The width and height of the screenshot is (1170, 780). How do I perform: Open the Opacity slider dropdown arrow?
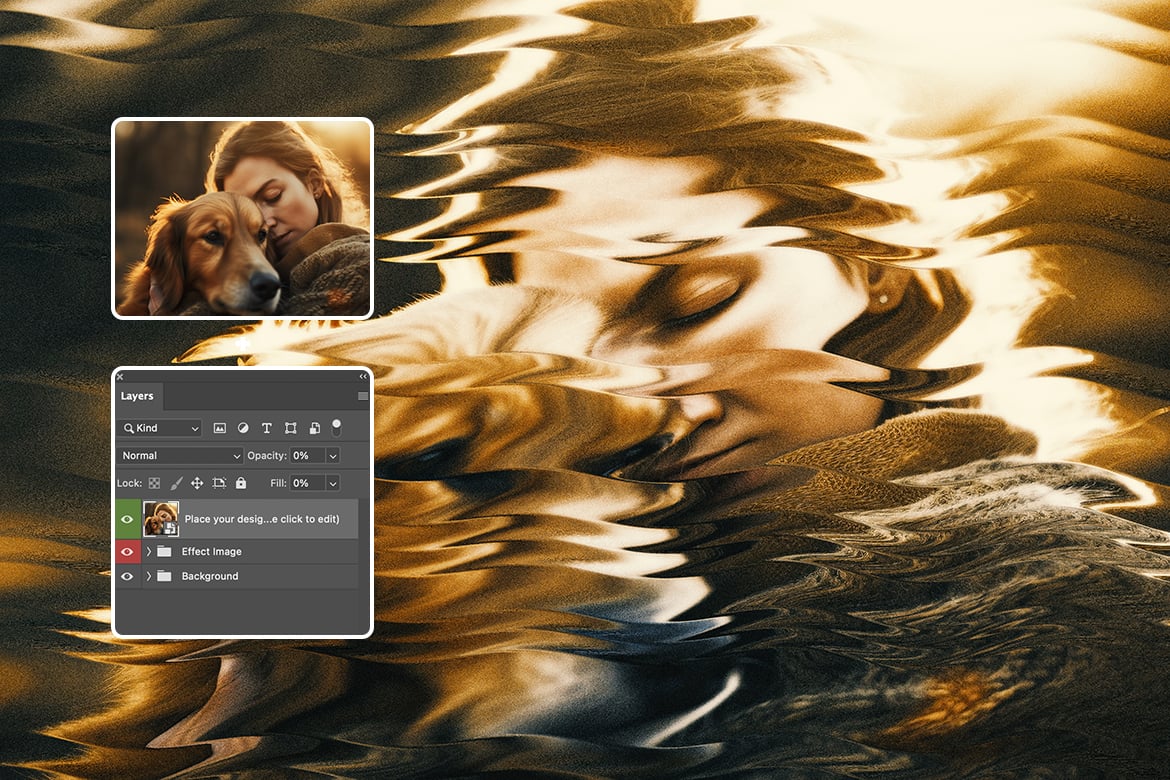[333, 455]
